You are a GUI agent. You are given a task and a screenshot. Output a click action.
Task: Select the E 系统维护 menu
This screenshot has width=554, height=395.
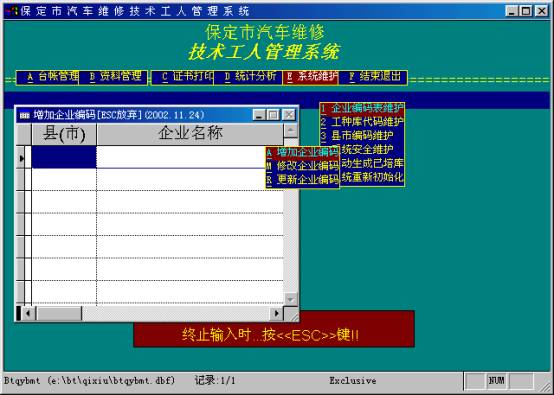click(311, 77)
